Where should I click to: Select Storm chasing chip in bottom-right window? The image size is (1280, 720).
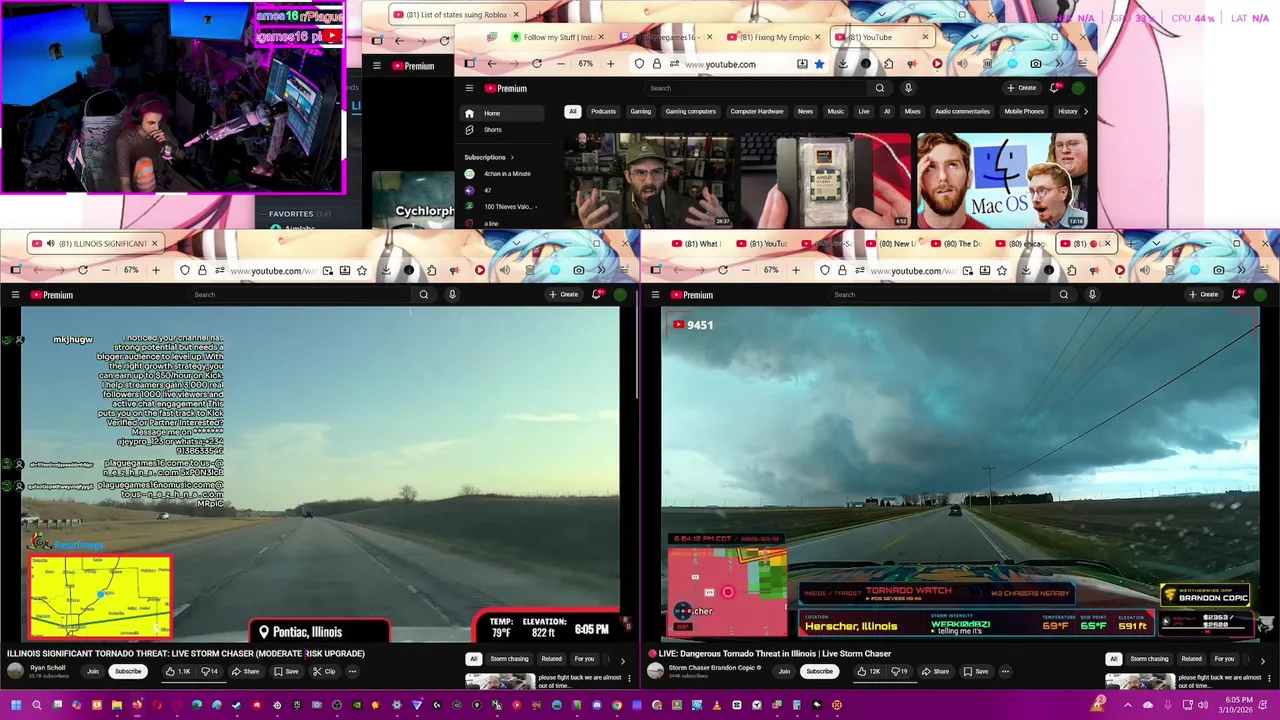click(x=1149, y=659)
